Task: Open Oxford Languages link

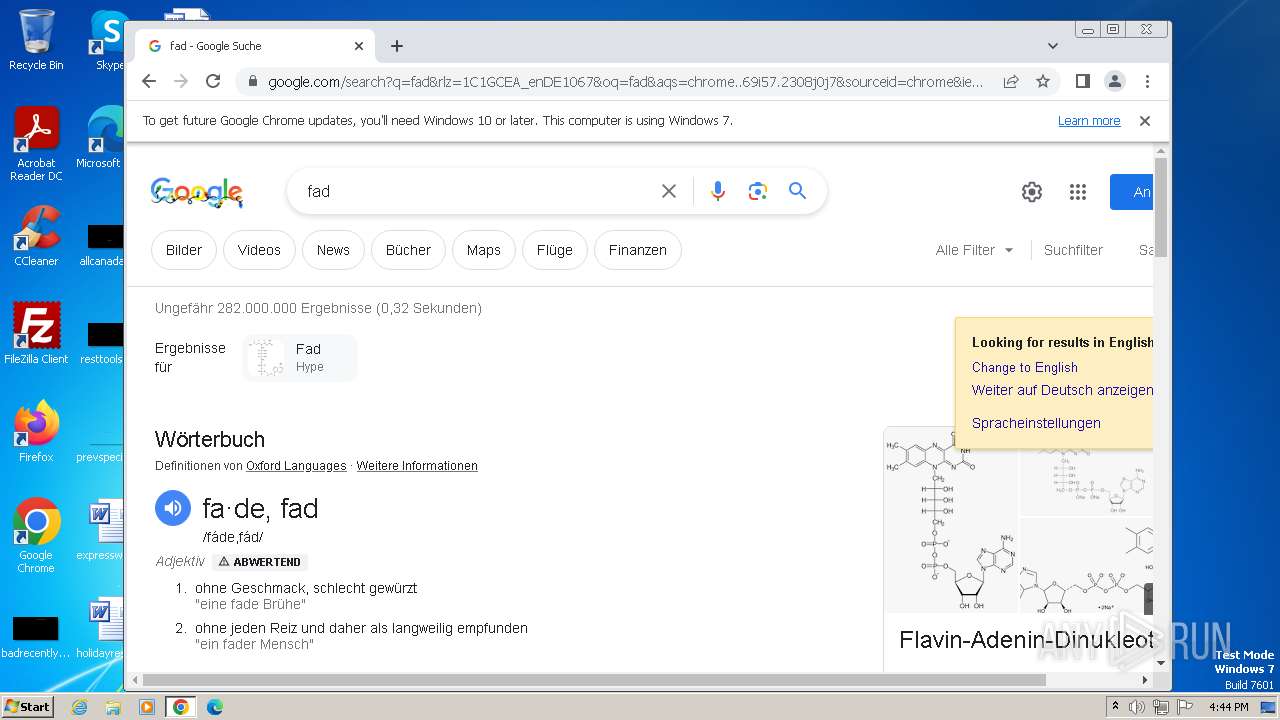Action: tap(296, 466)
